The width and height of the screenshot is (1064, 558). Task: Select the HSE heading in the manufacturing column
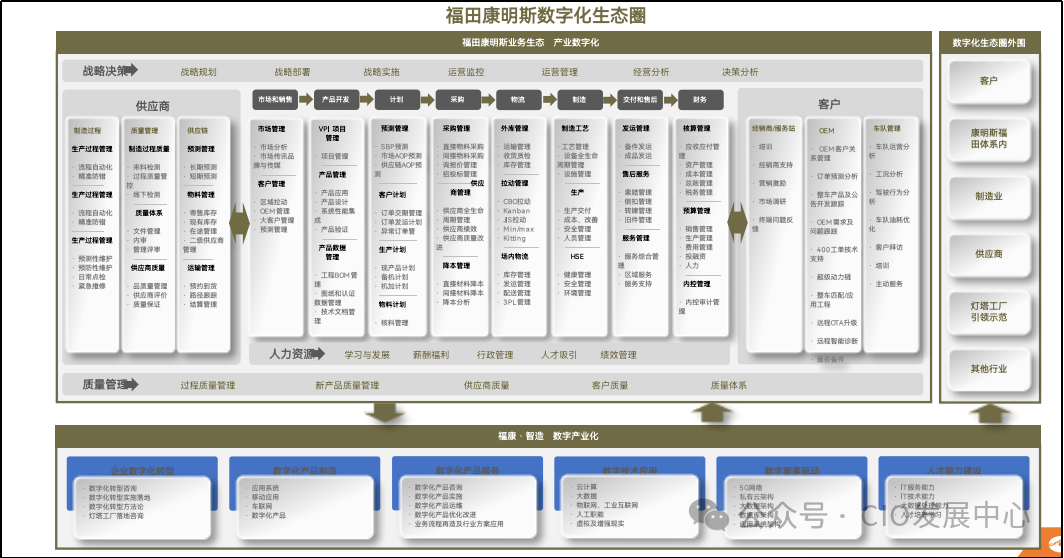pyautogui.click(x=577, y=257)
